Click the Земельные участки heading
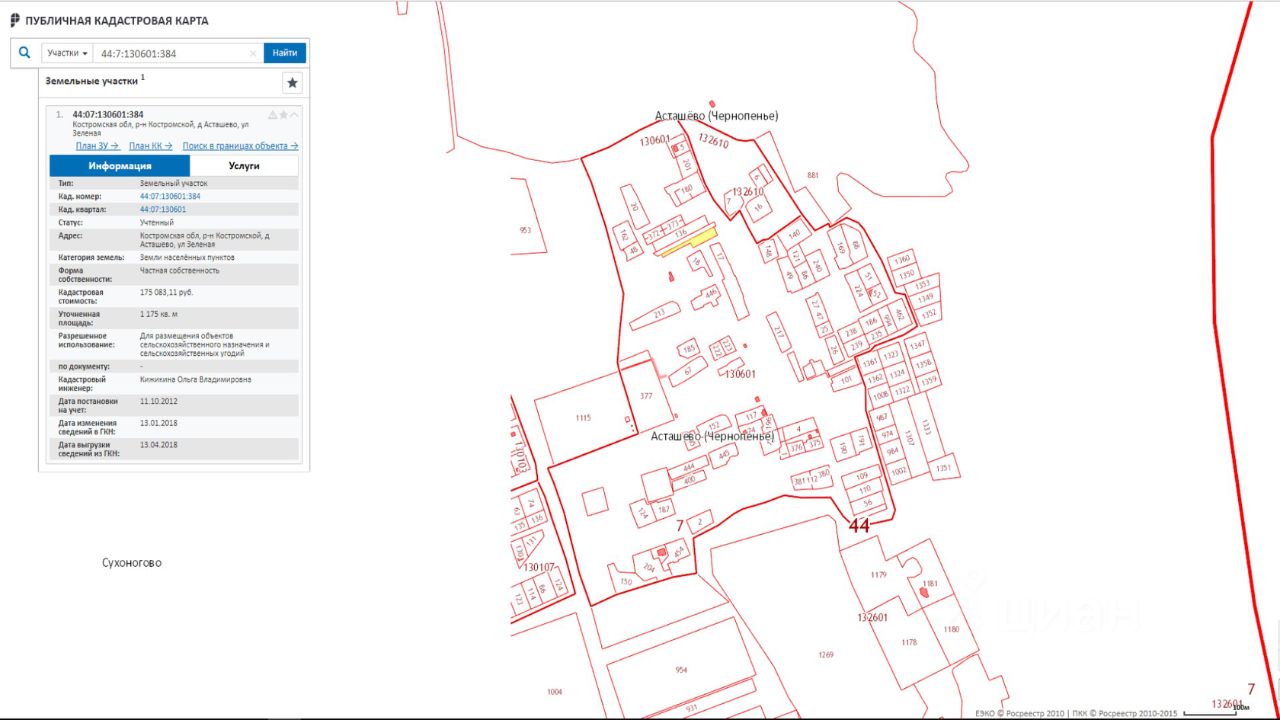This screenshot has width=1280, height=720. coord(92,79)
